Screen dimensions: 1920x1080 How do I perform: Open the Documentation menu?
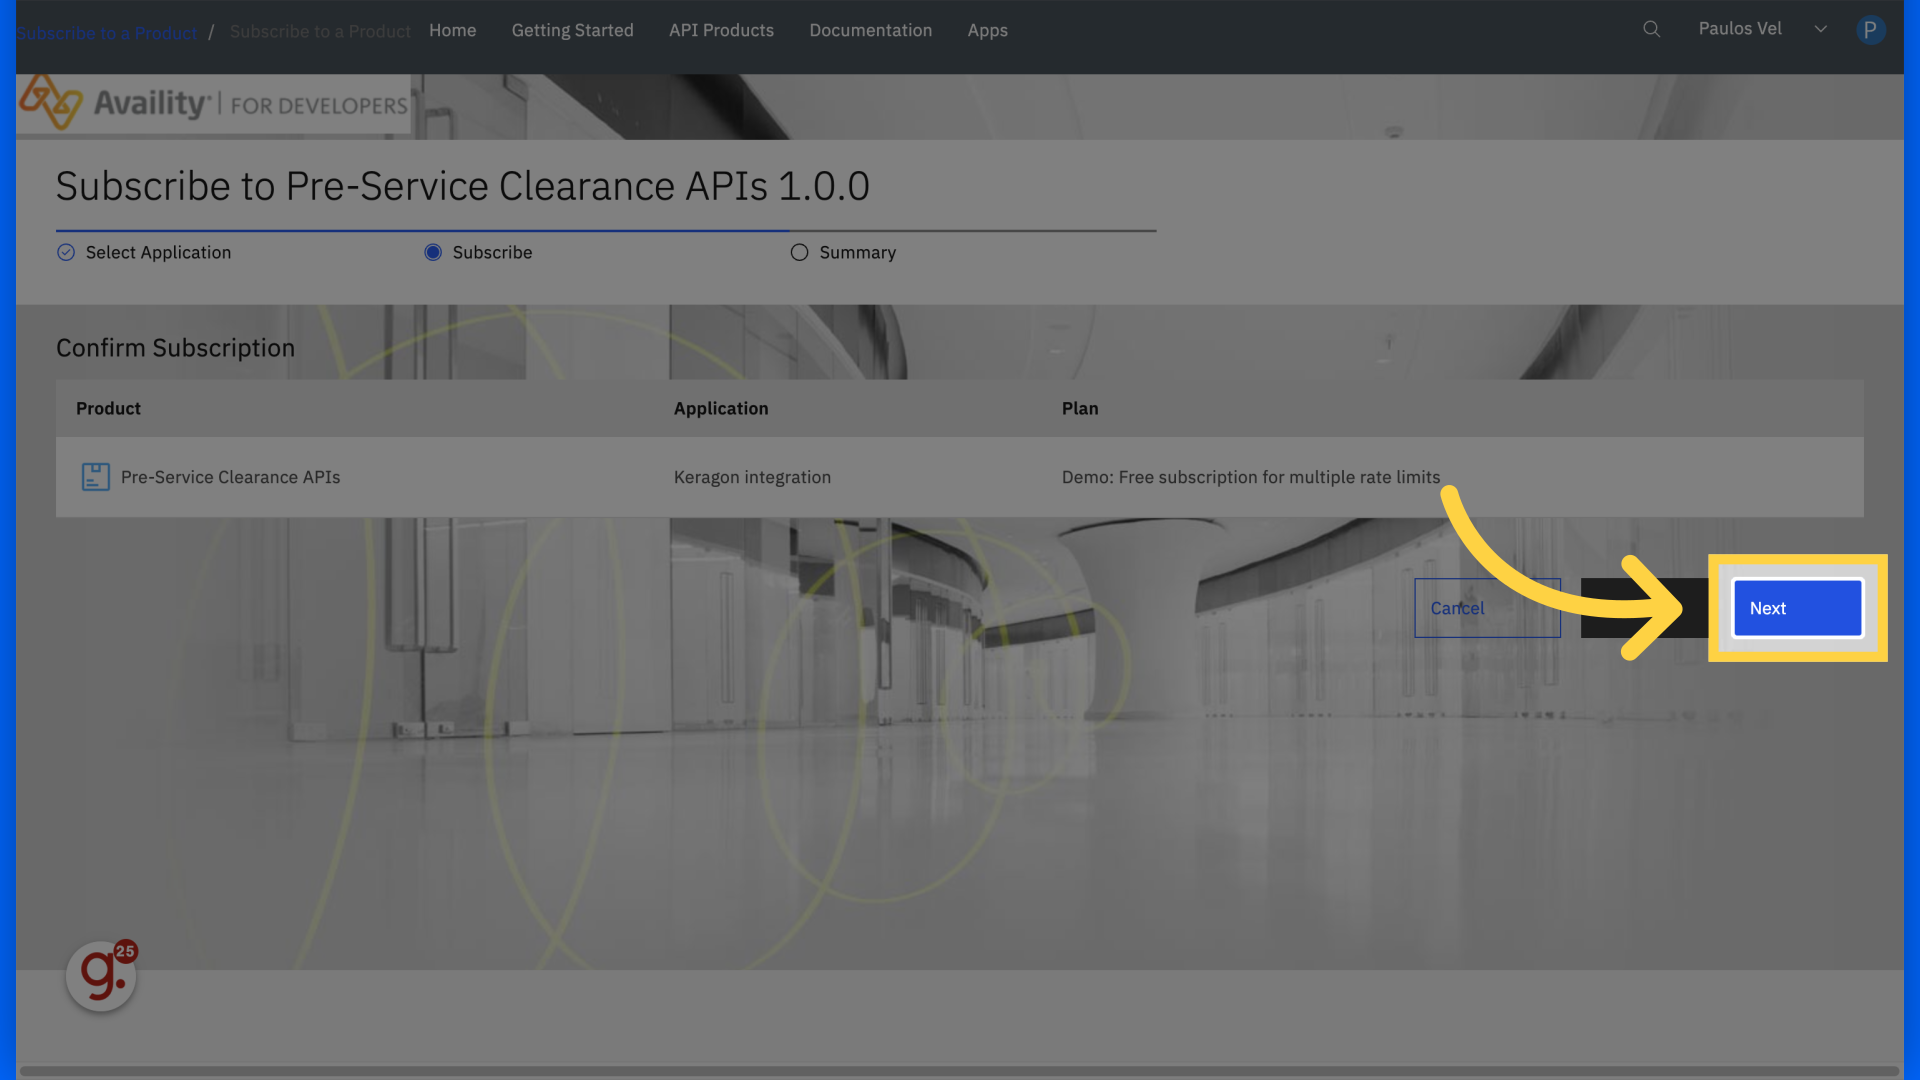click(870, 30)
